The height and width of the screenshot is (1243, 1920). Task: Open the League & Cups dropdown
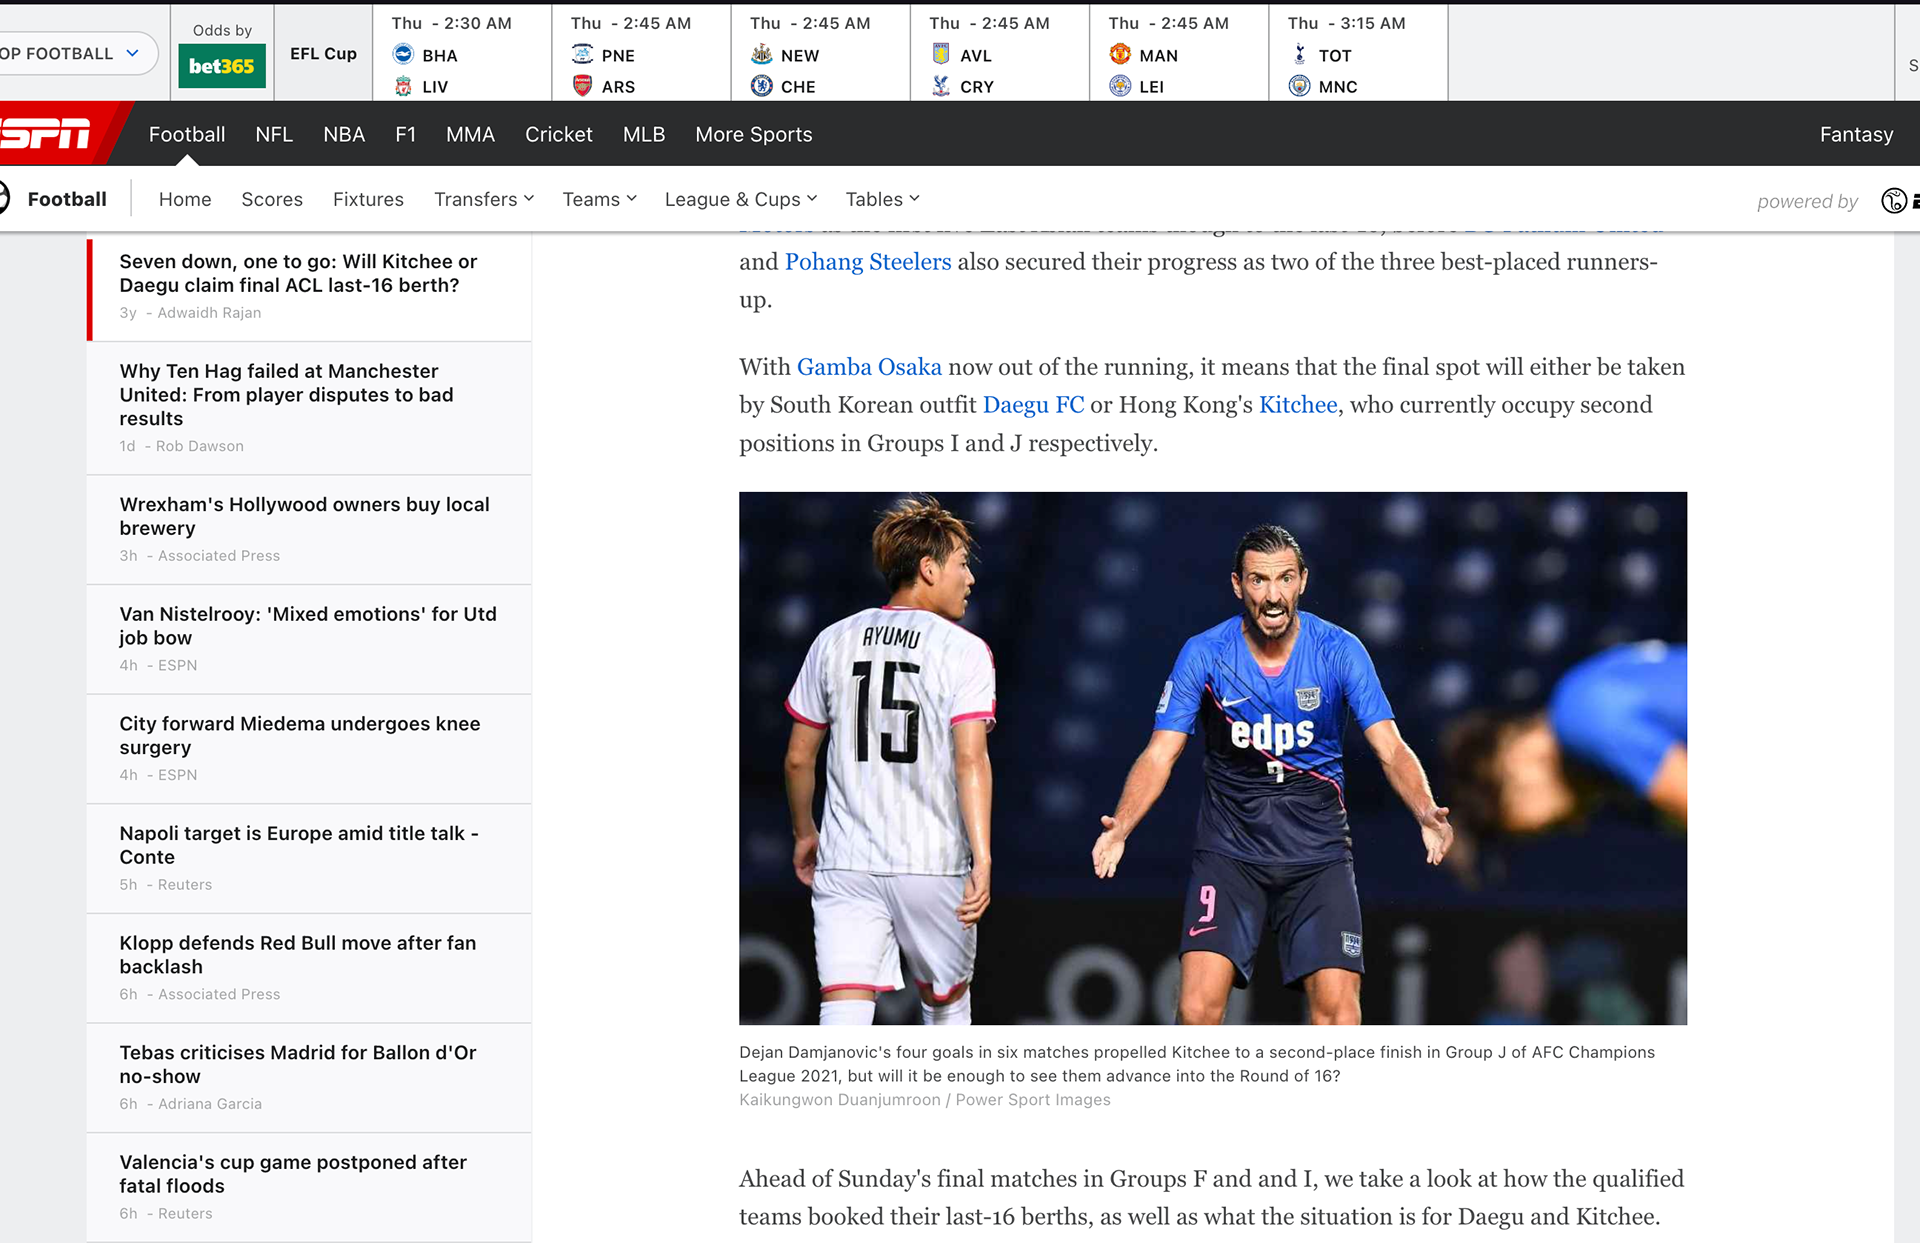click(740, 199)
